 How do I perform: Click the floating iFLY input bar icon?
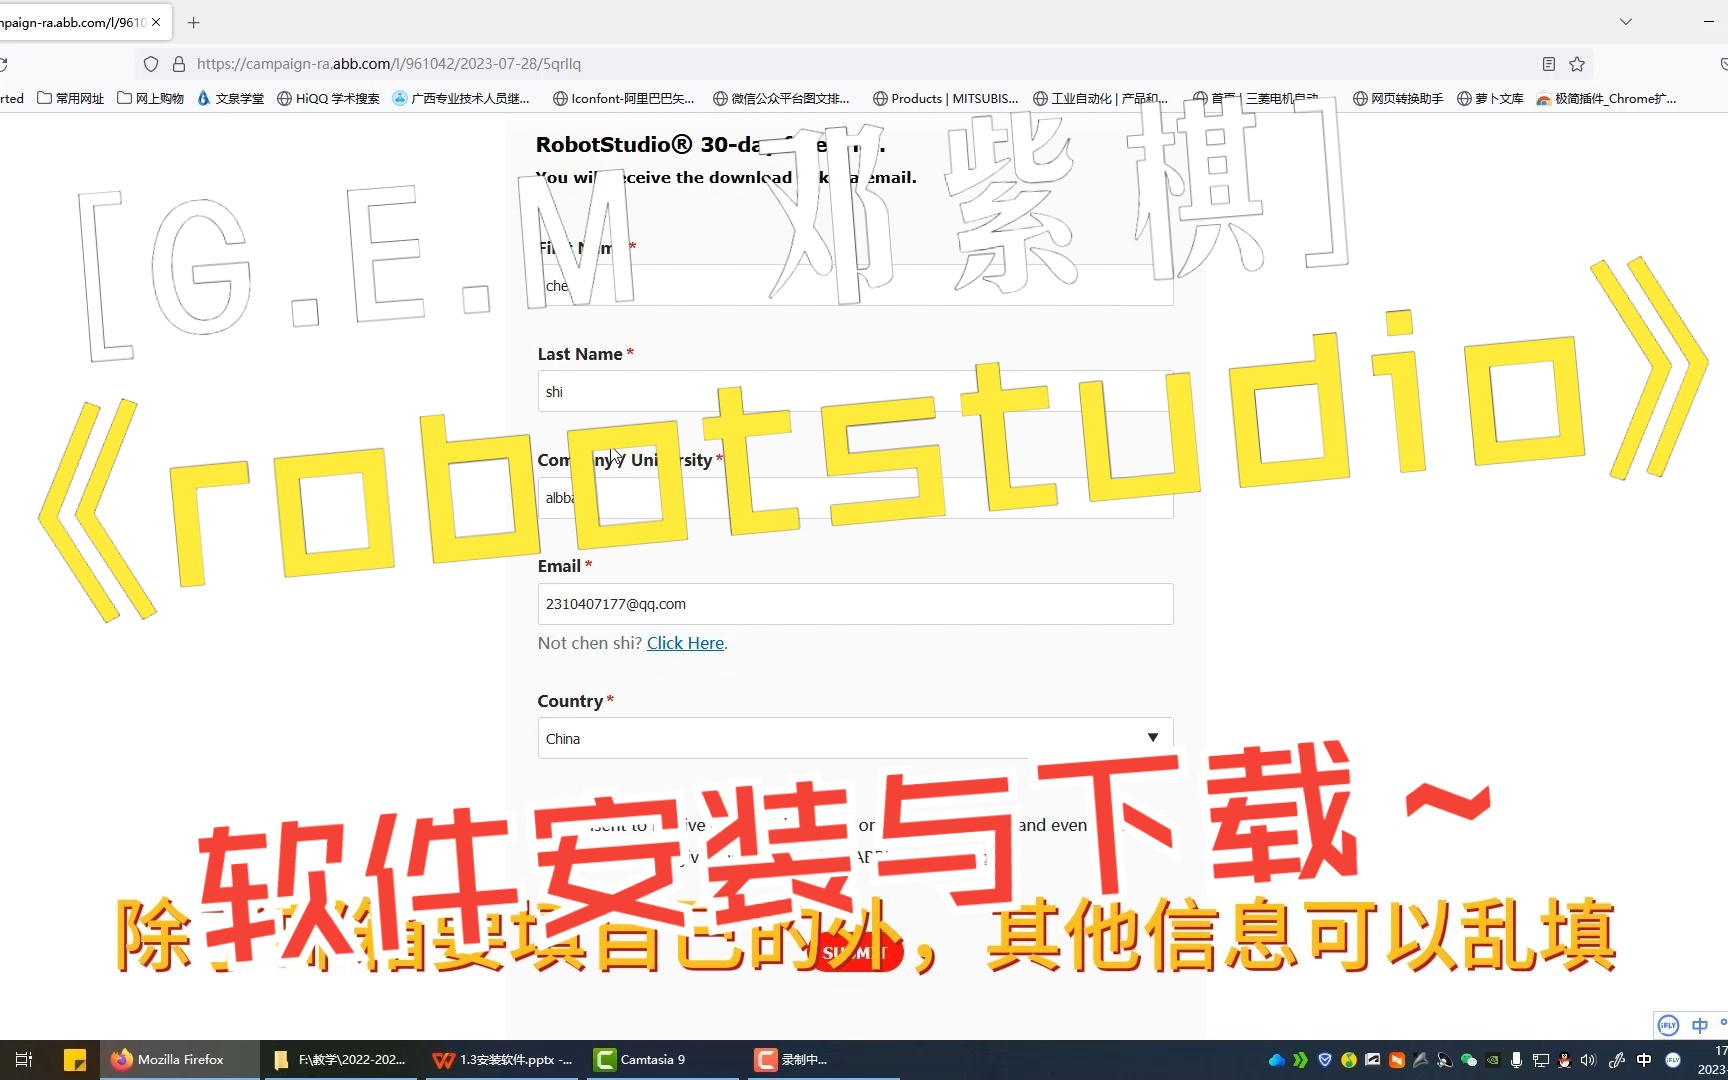click(x=1668, y=1025)
